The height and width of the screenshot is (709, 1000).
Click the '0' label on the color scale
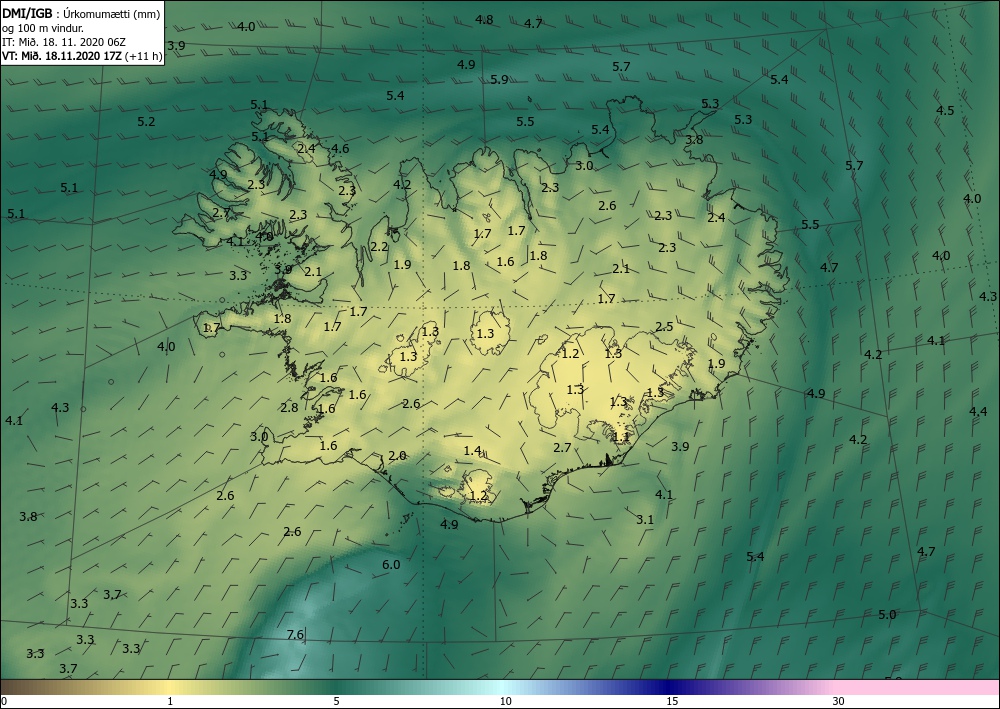[4, 701]
